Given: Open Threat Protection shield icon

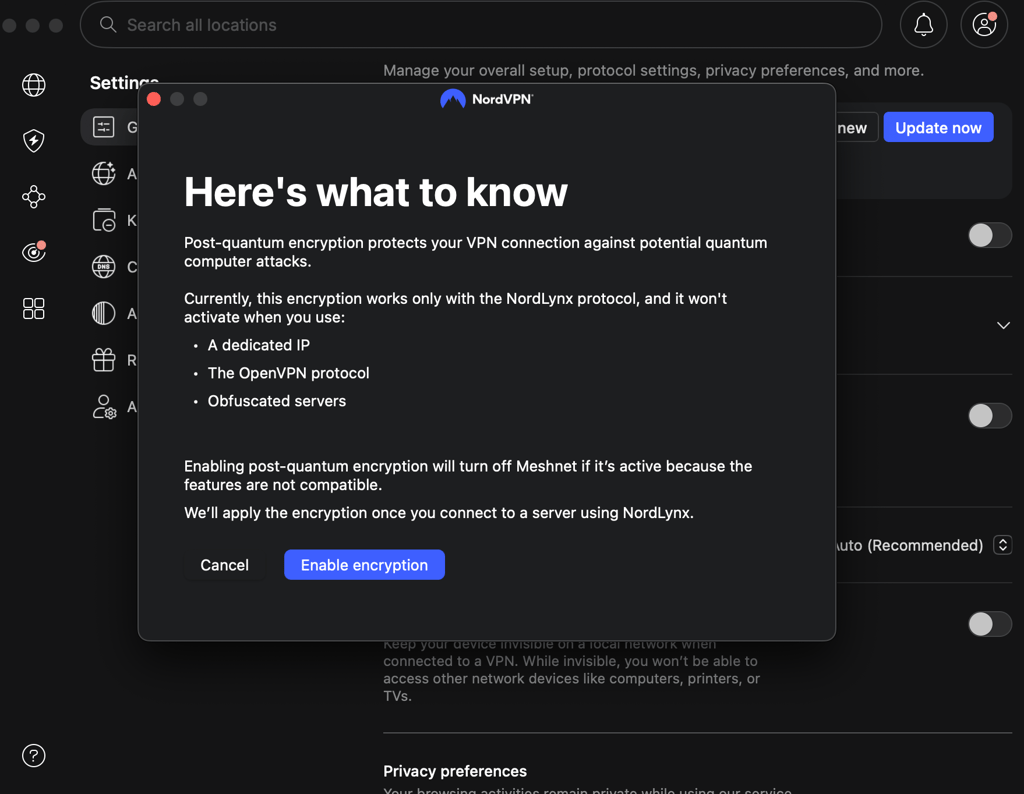Looking at the screenshot, I should [33, 140].
